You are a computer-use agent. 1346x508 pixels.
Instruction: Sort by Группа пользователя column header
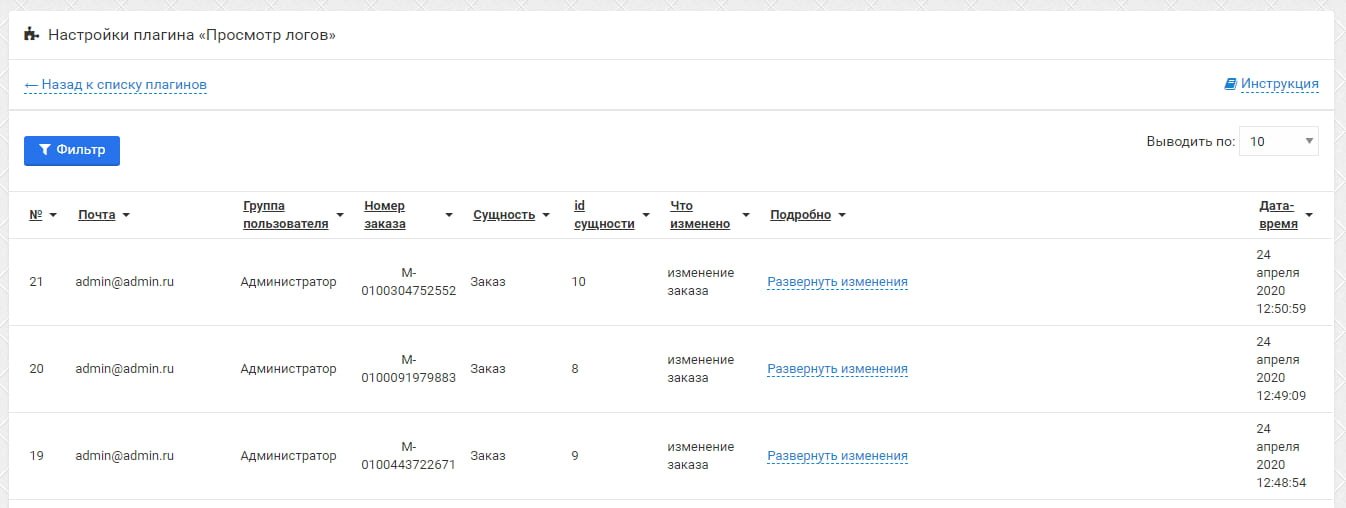pos(285,215)
